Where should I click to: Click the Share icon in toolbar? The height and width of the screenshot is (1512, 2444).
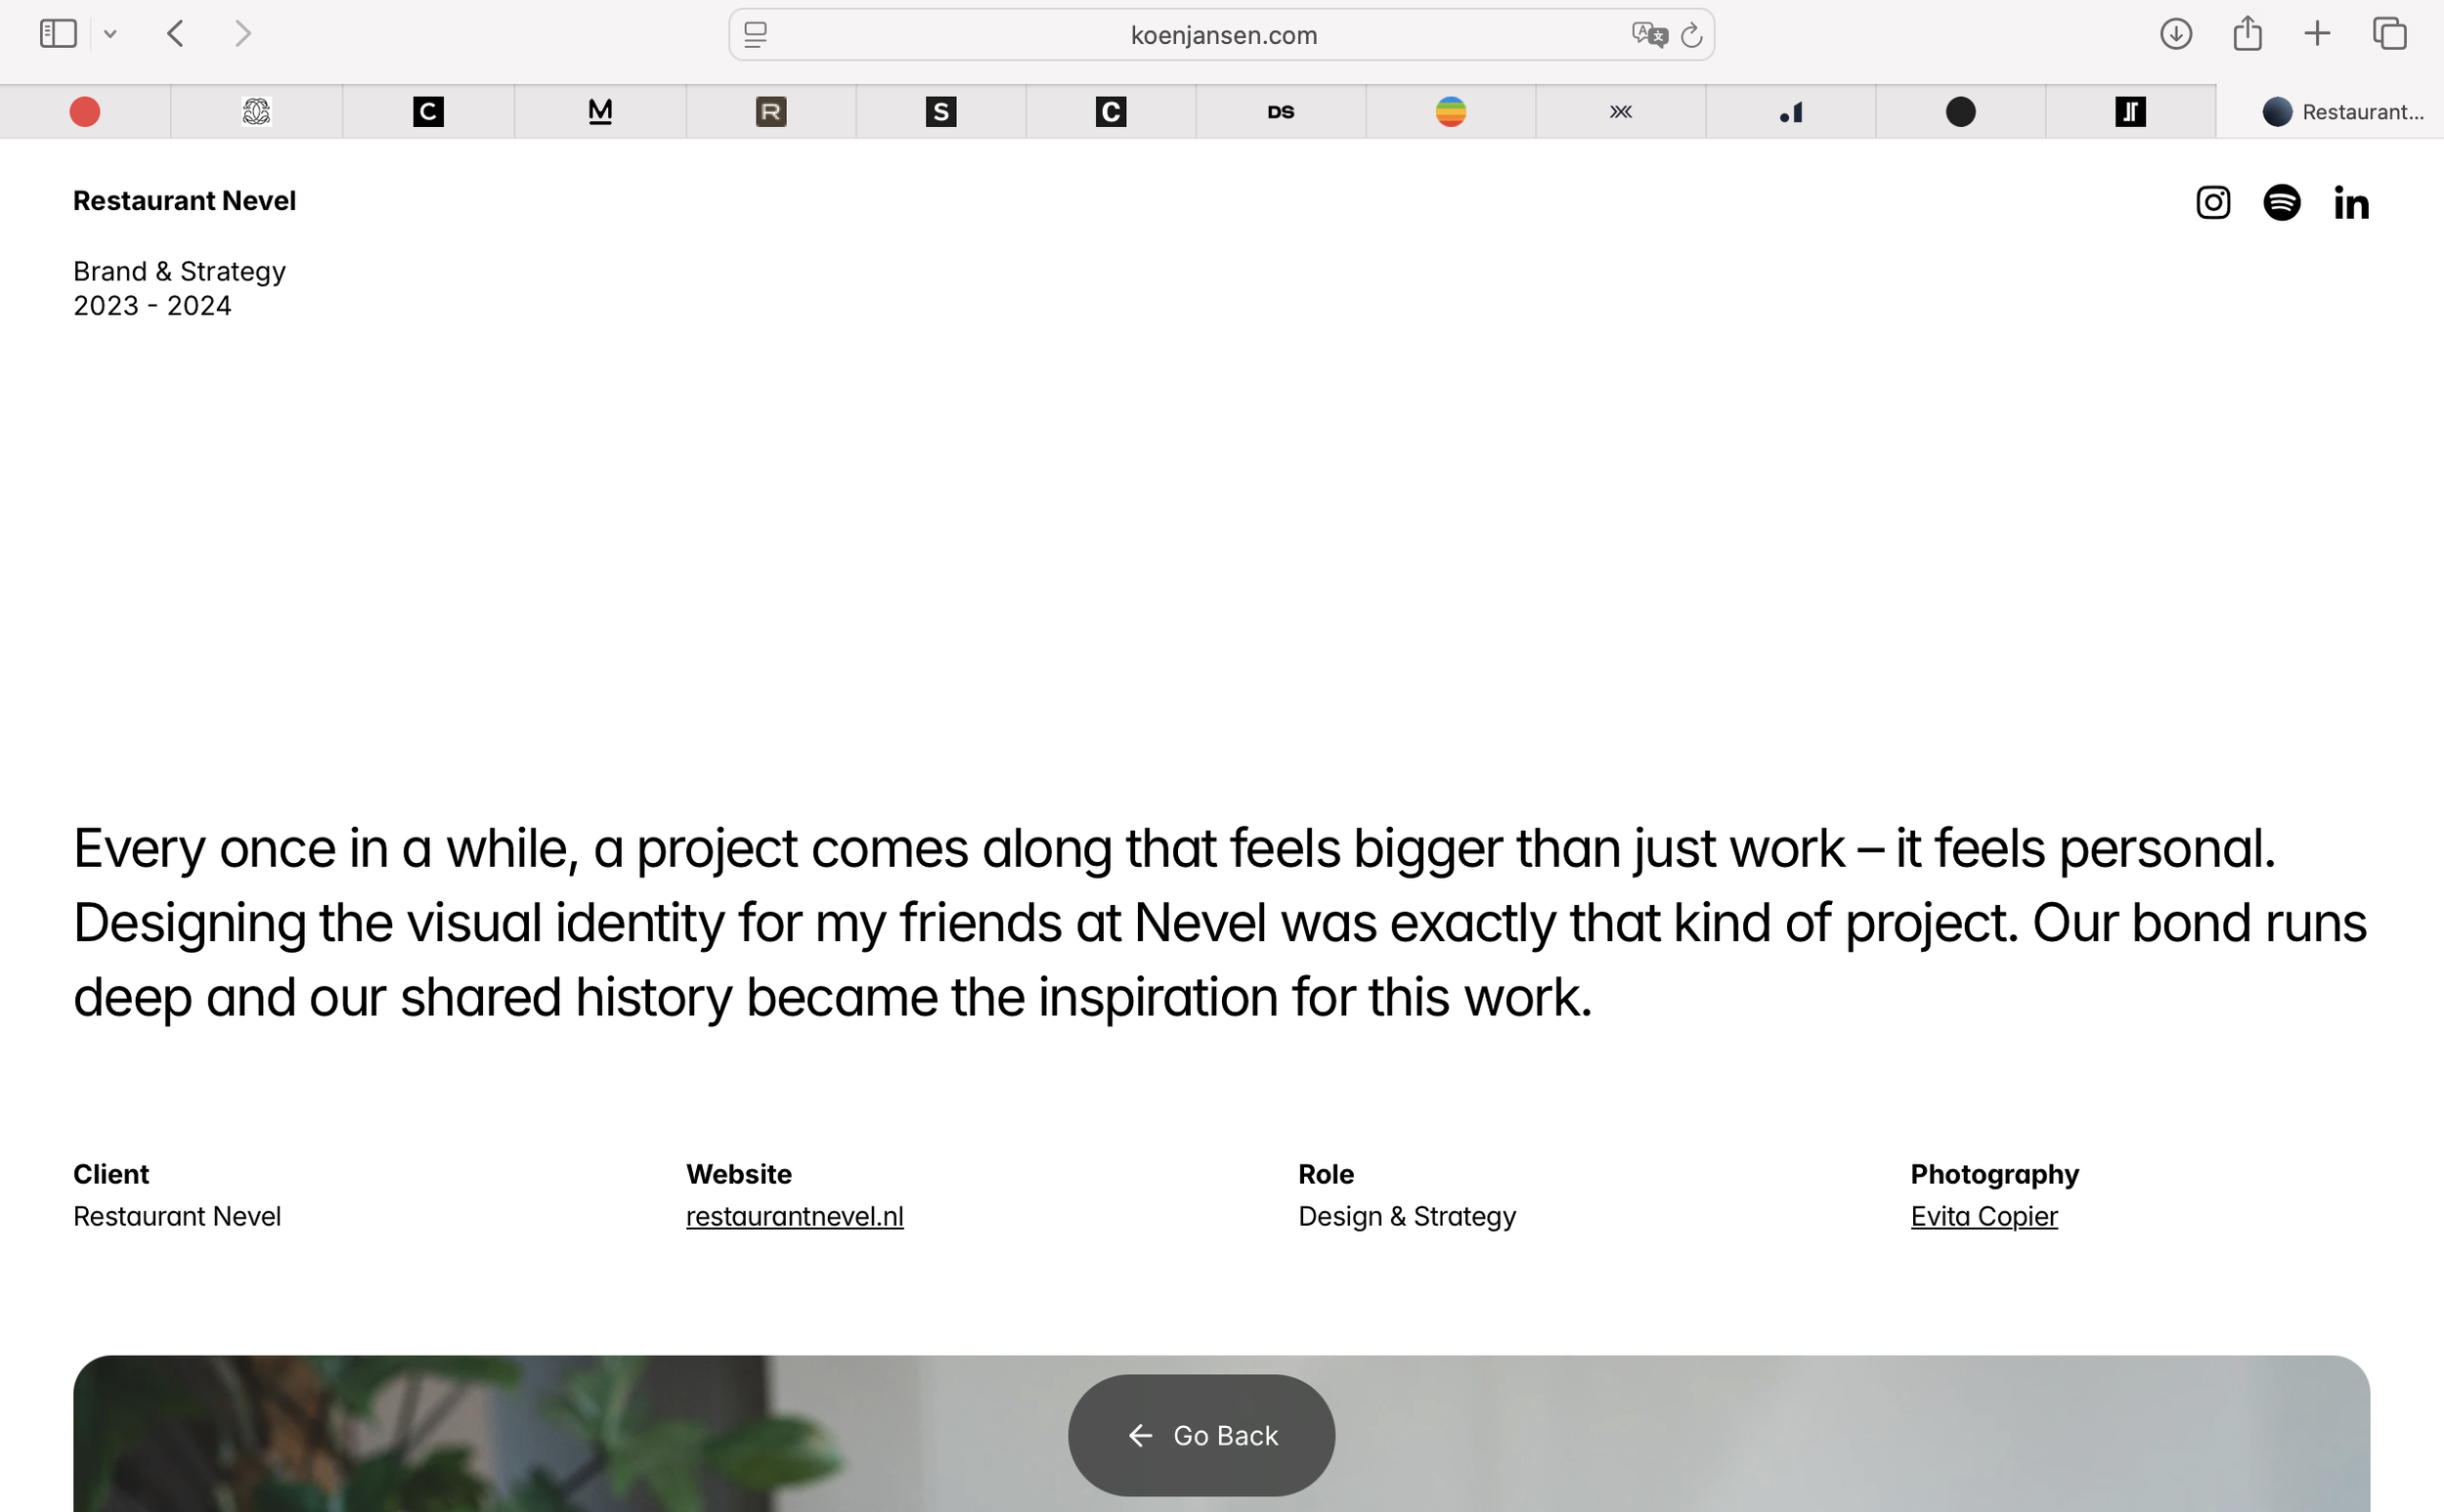coord(2247,34)
